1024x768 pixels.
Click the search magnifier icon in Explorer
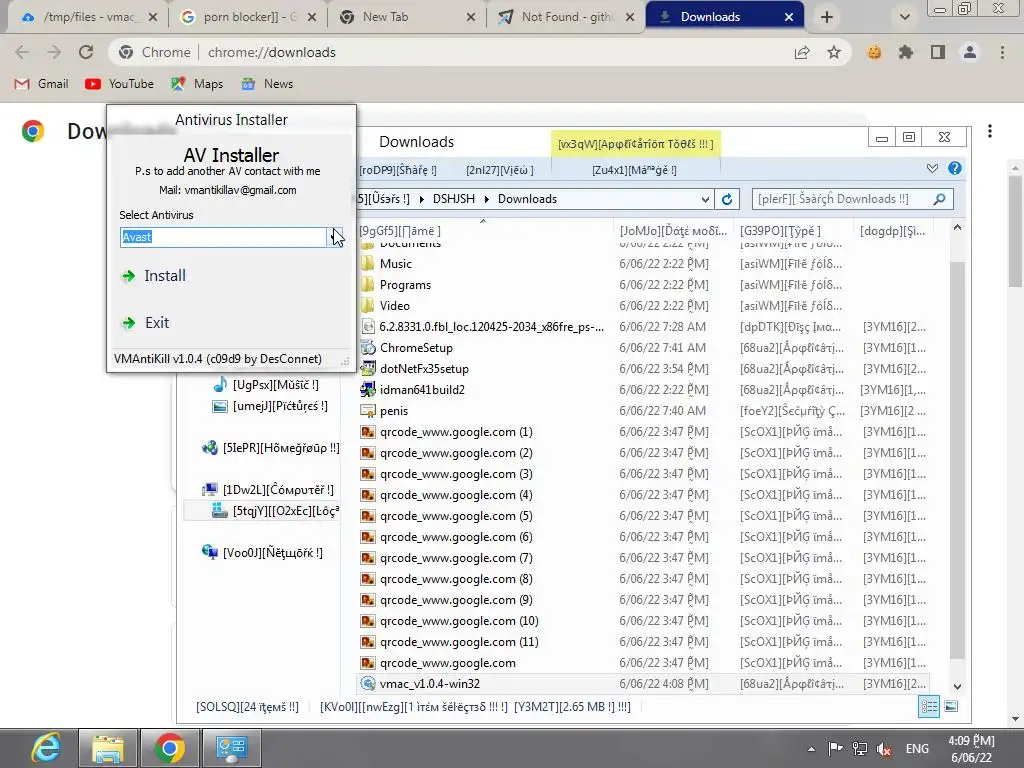click(x=939, y=199)
